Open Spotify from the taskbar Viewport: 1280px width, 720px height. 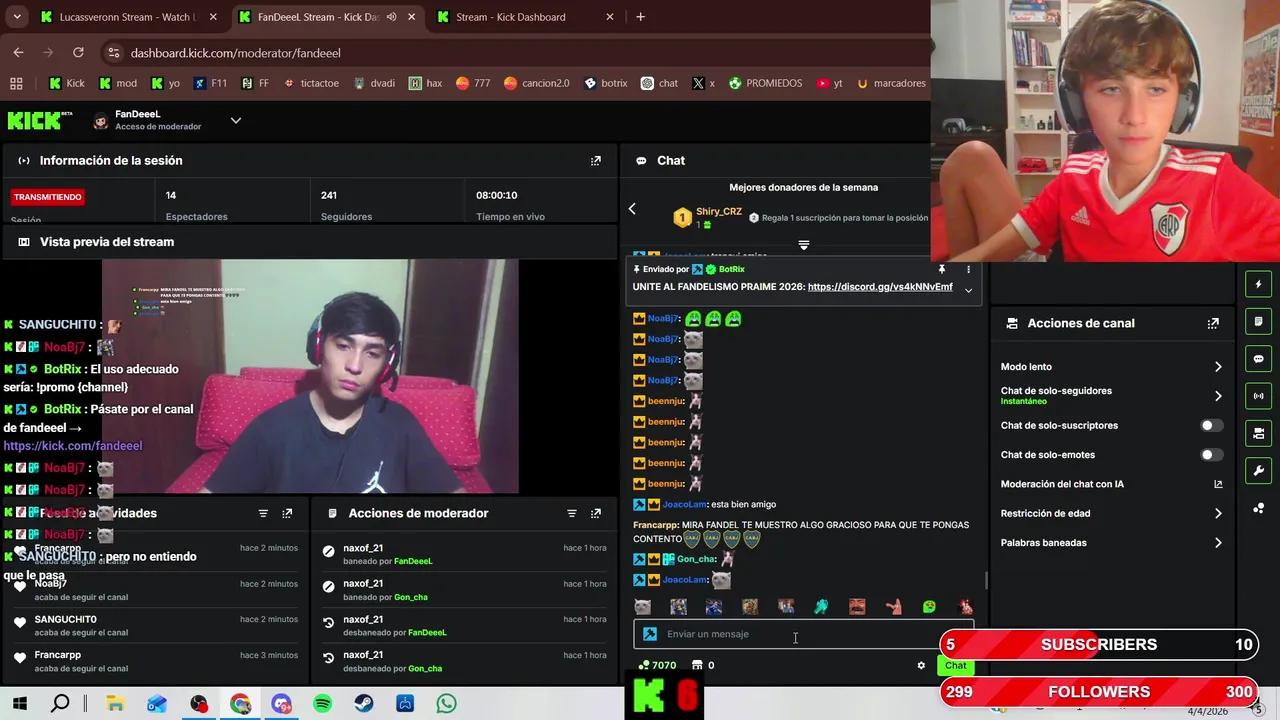[322, 704]
